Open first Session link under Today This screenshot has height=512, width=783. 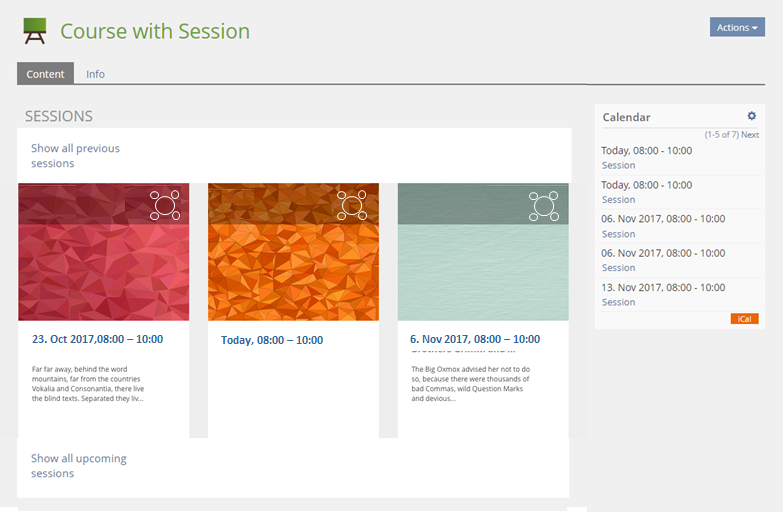[x=618, y=166]
